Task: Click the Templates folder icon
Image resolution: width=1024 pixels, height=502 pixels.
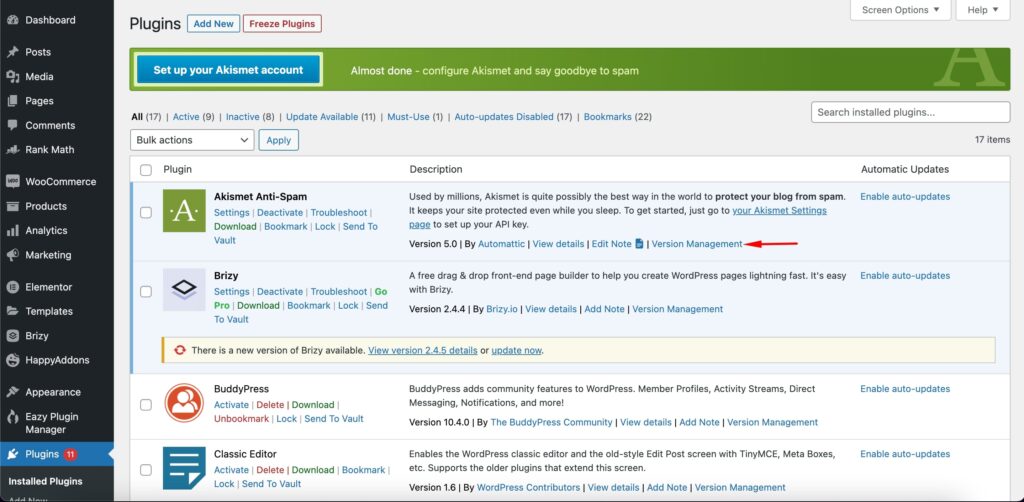Action: pos(12,311)
